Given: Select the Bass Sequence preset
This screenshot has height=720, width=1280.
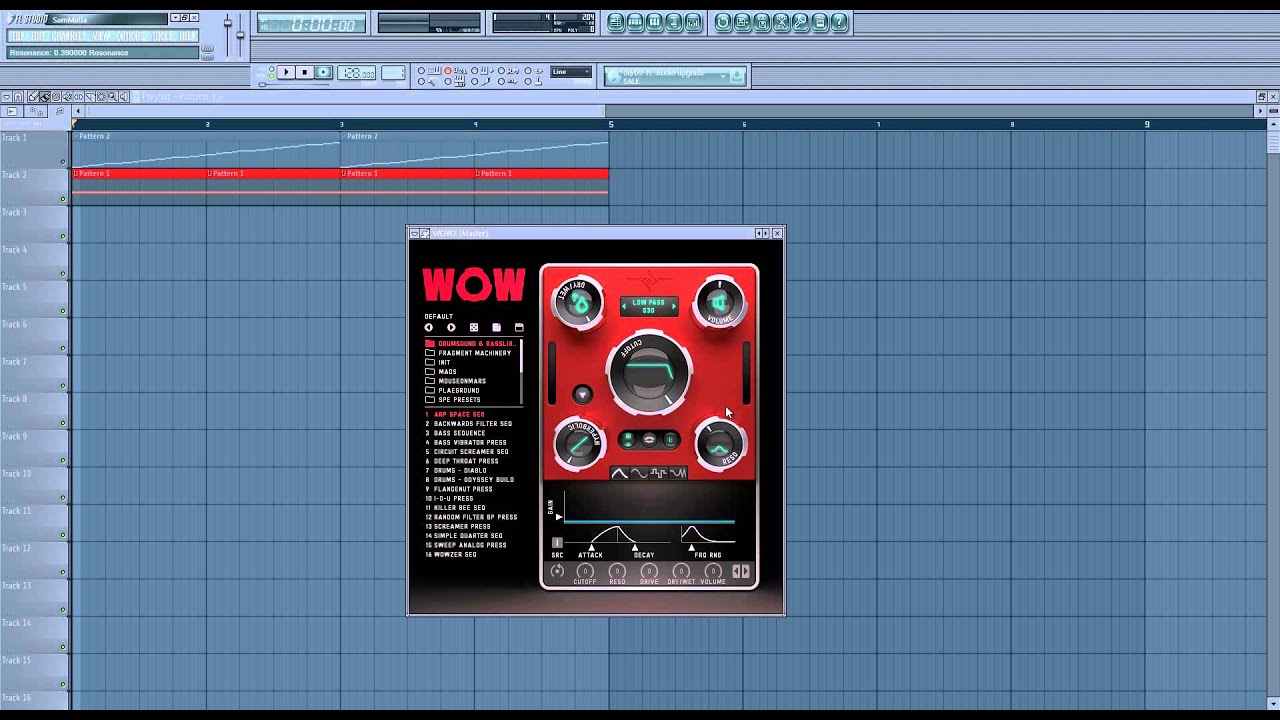Looking at the screenshot, I should tap(458, 433).
